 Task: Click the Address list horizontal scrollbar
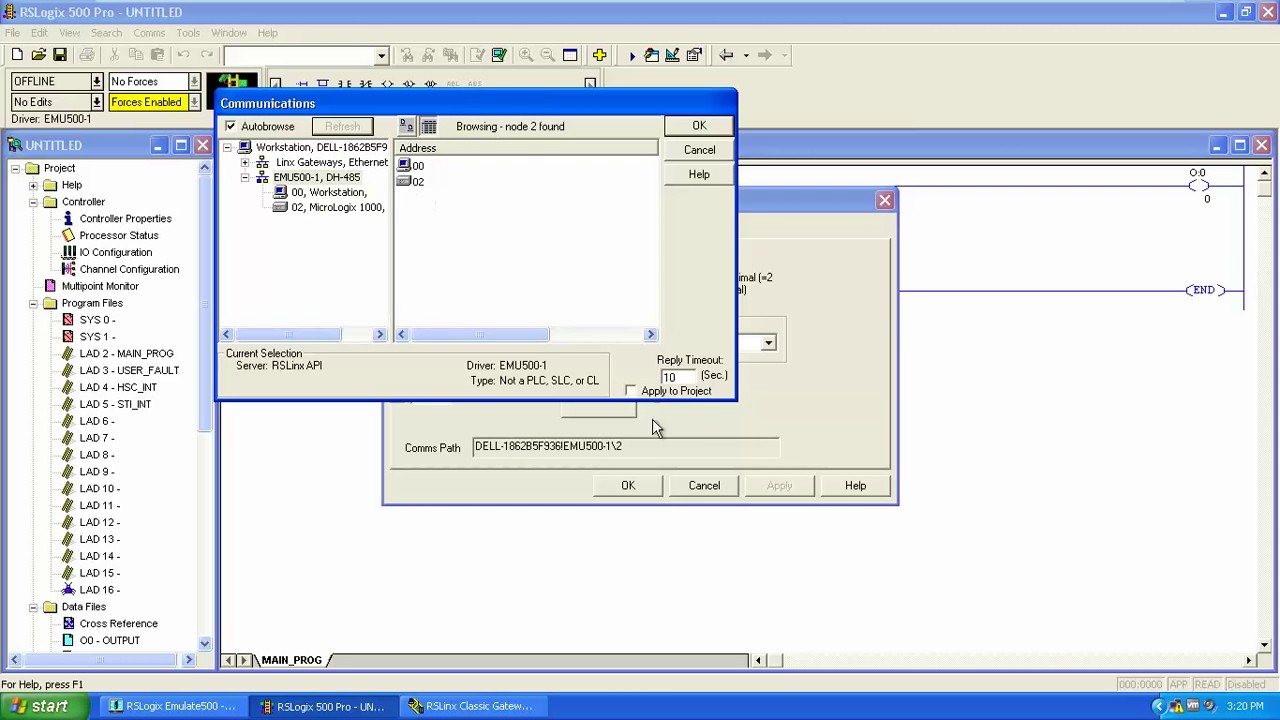[526, 334]
